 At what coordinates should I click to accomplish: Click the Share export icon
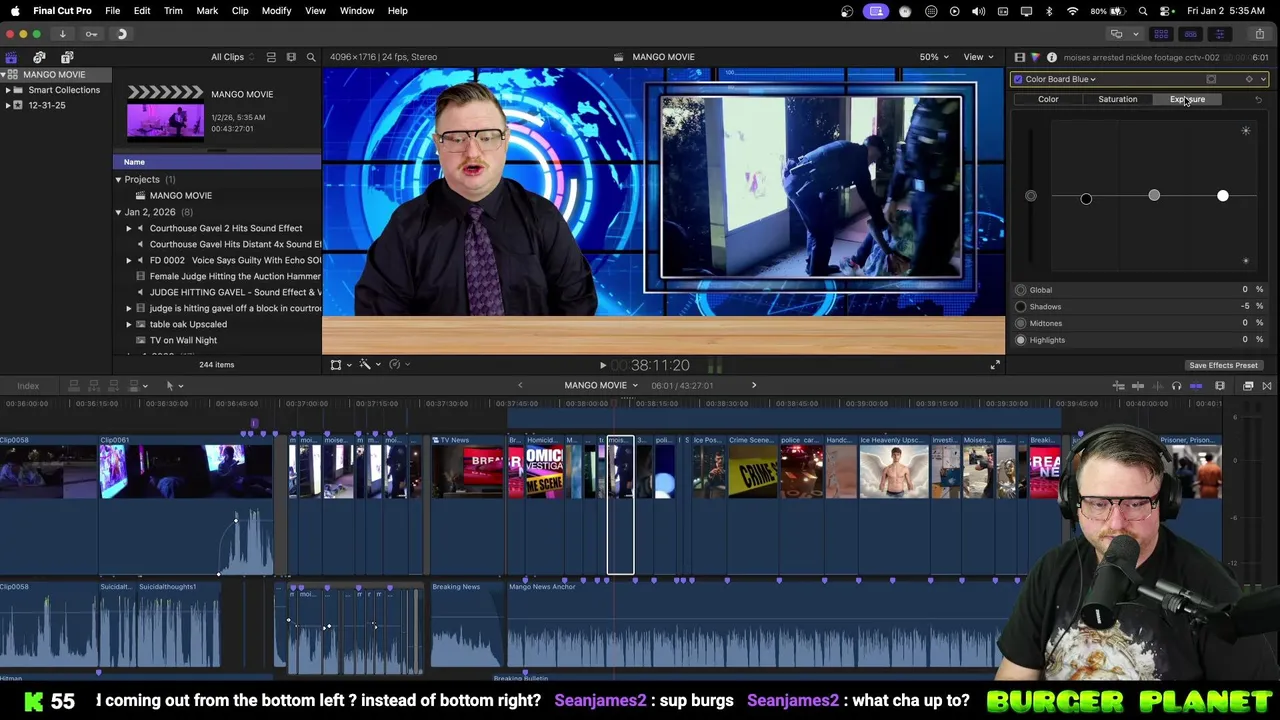pyautogui.click(x=1259, y=34)
